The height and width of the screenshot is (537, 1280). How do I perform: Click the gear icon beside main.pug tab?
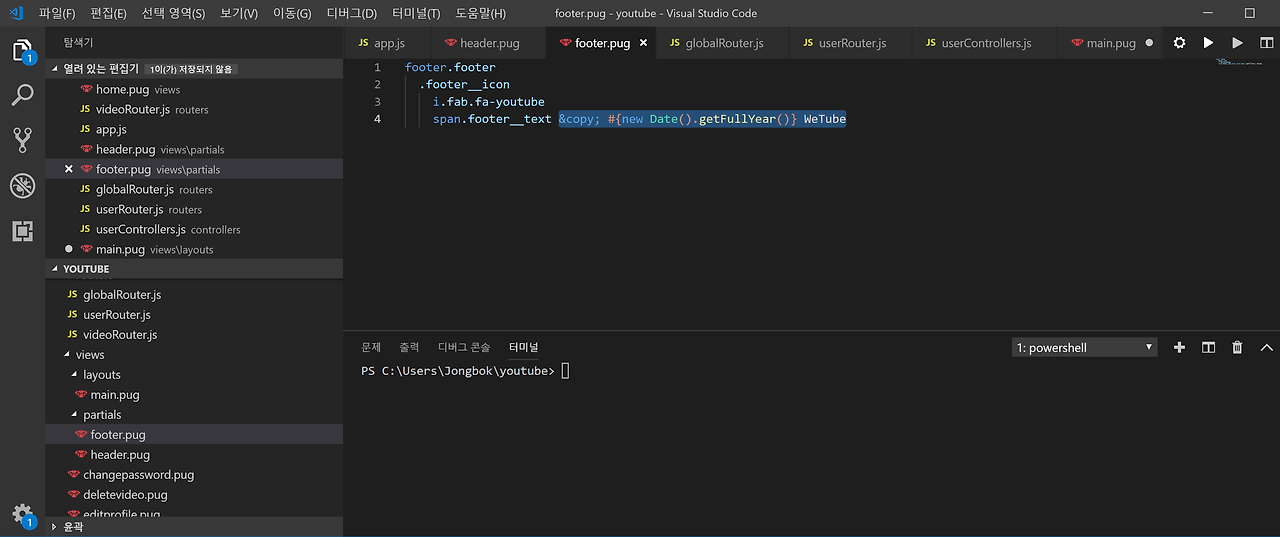[1179, 43]
